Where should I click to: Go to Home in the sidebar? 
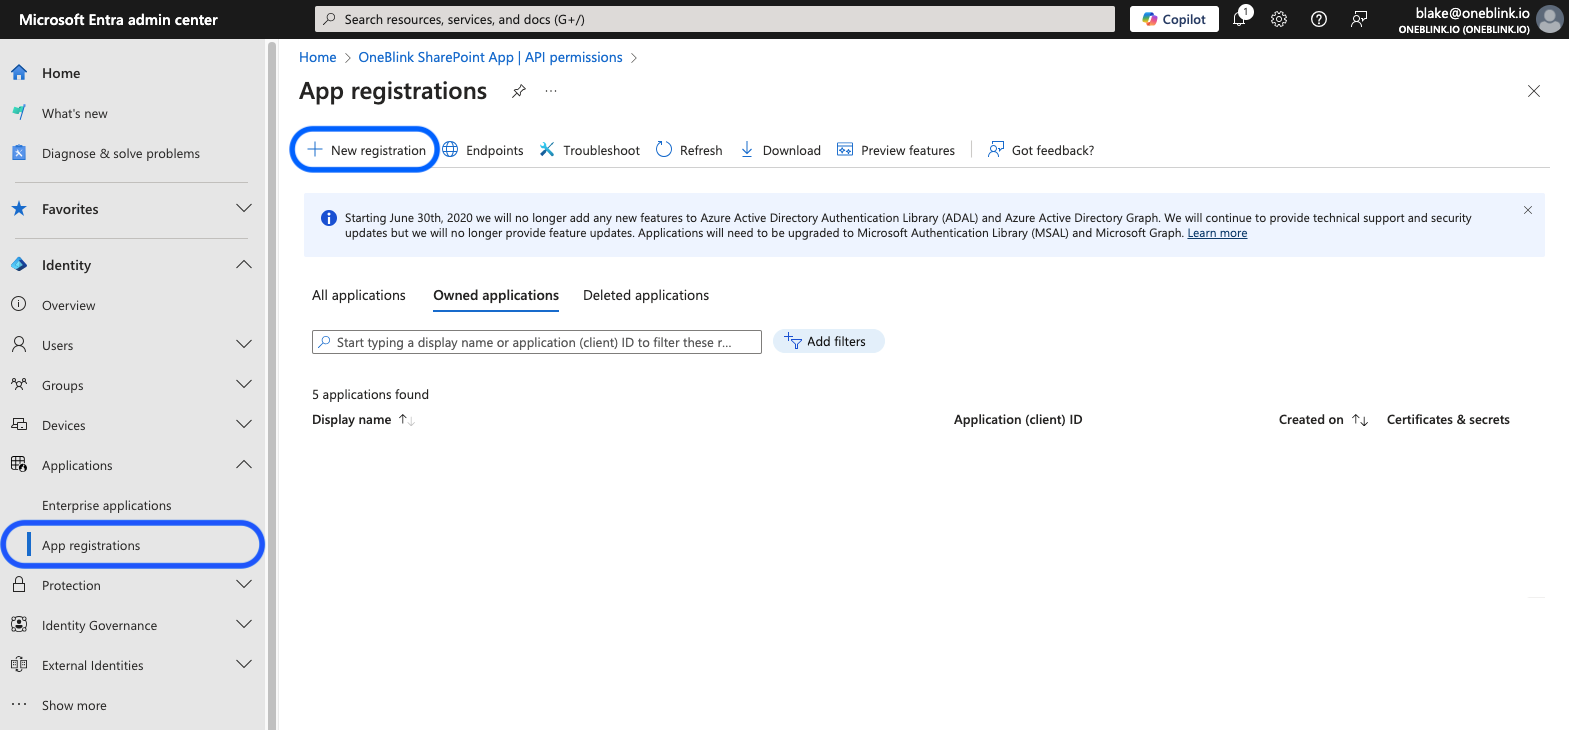tap(61, 73)
